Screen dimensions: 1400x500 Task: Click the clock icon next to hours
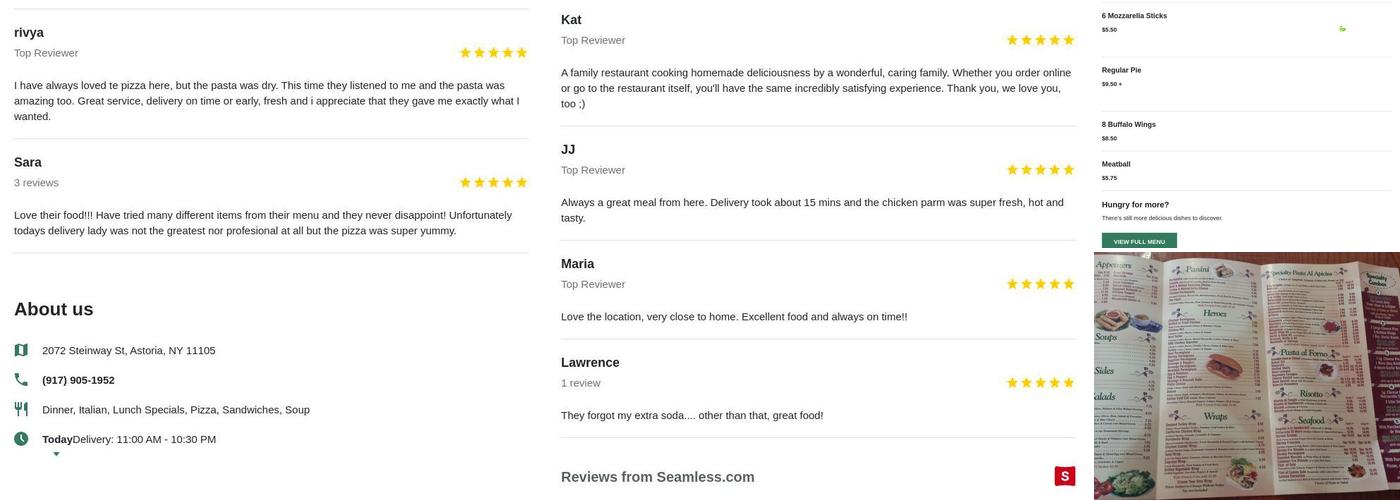point(21,439)
